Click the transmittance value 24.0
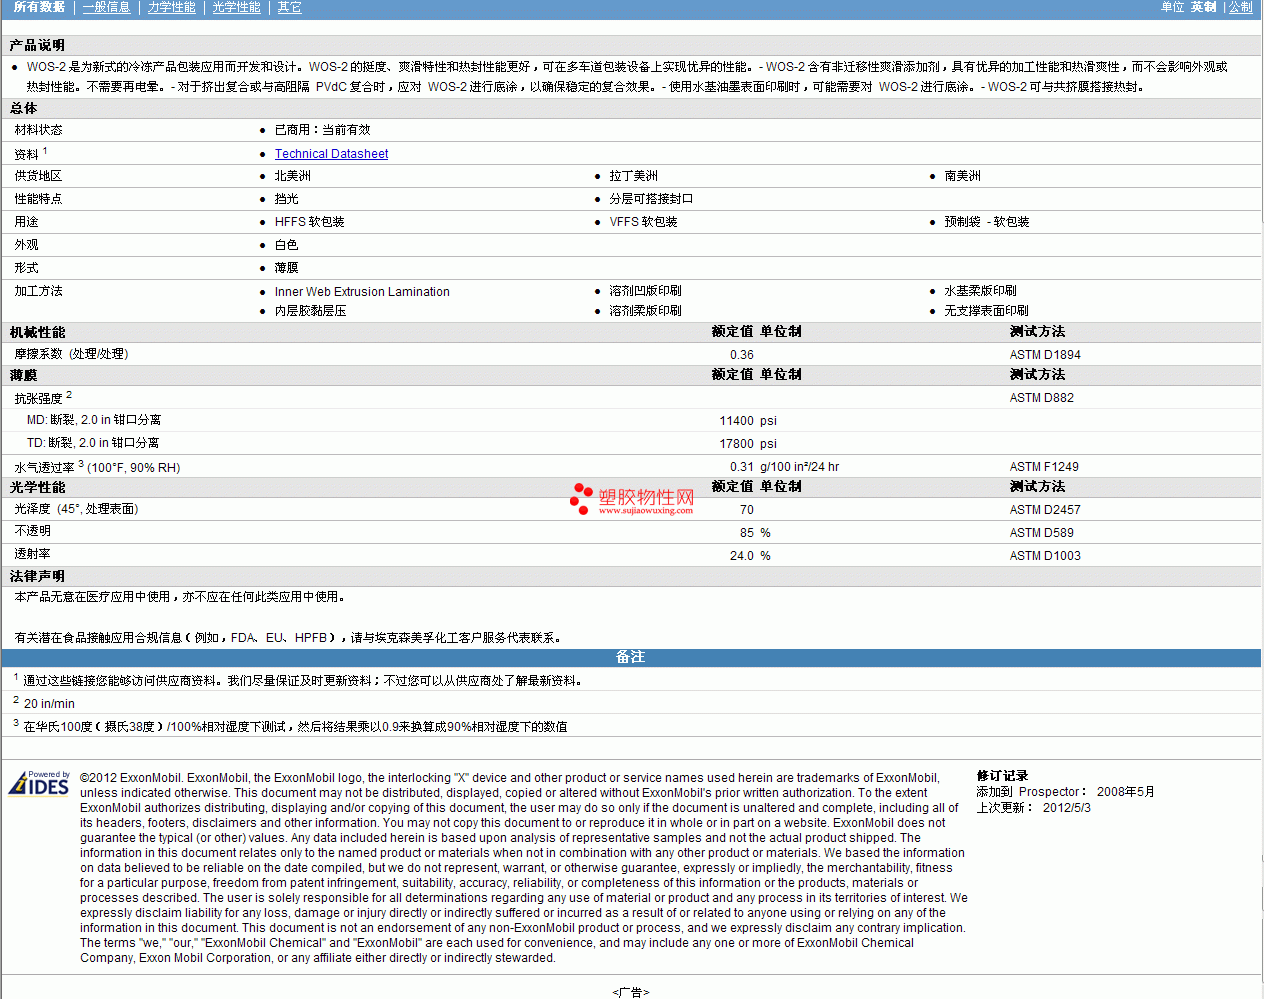Viewport: 1264px width, 999px height. pyautogui.click(x=741, y=556)
